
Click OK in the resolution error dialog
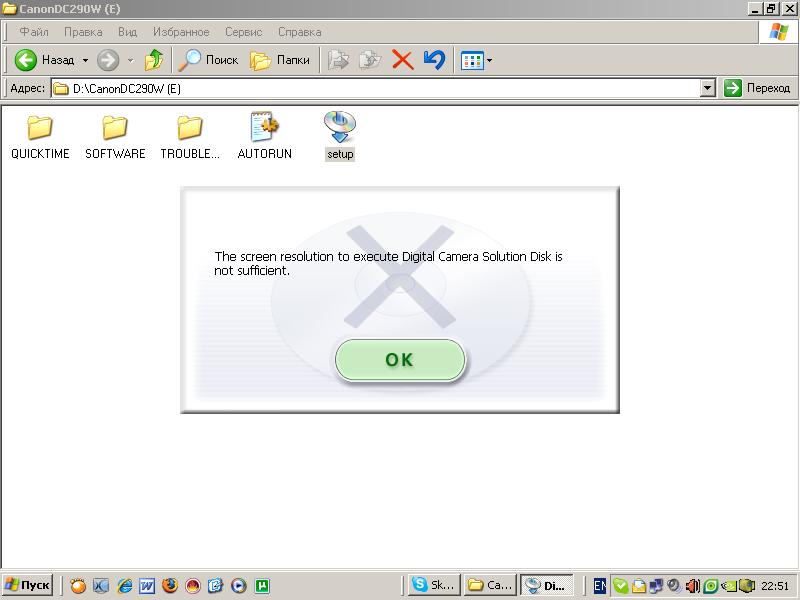click(400, 360)
